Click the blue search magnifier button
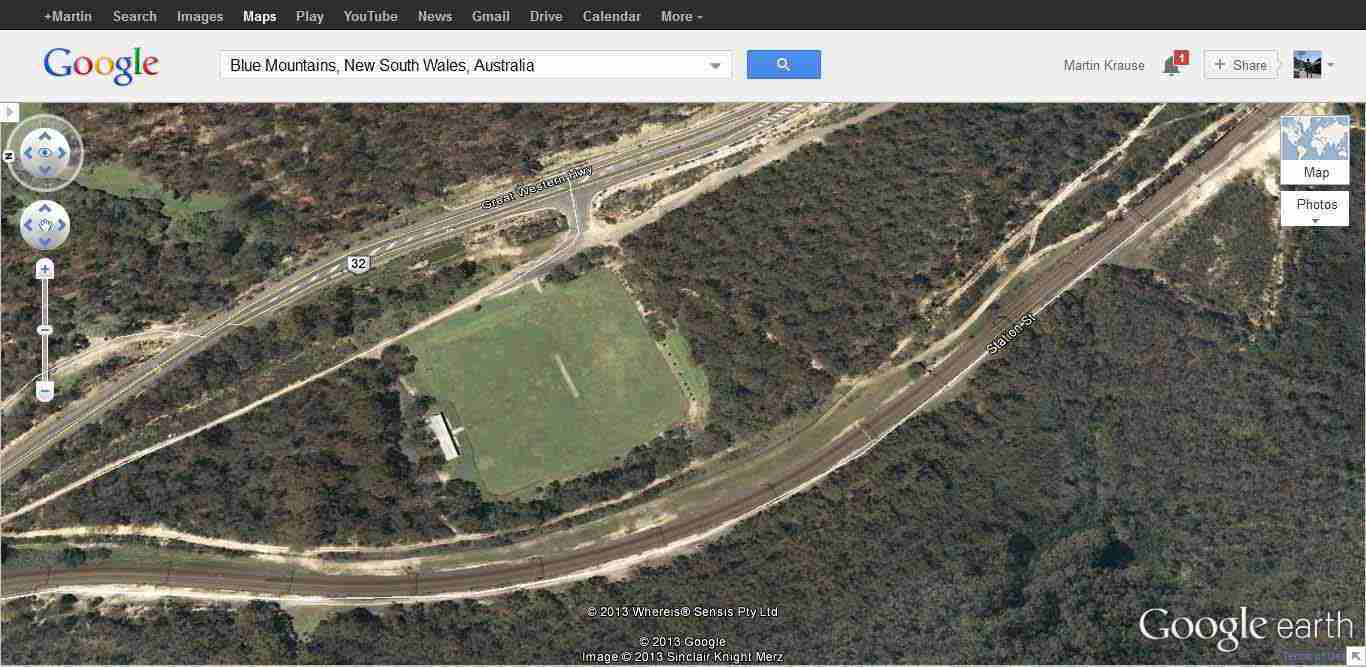Image resolution: width=1366 pixels, height=667 pixels. (783, 65)
